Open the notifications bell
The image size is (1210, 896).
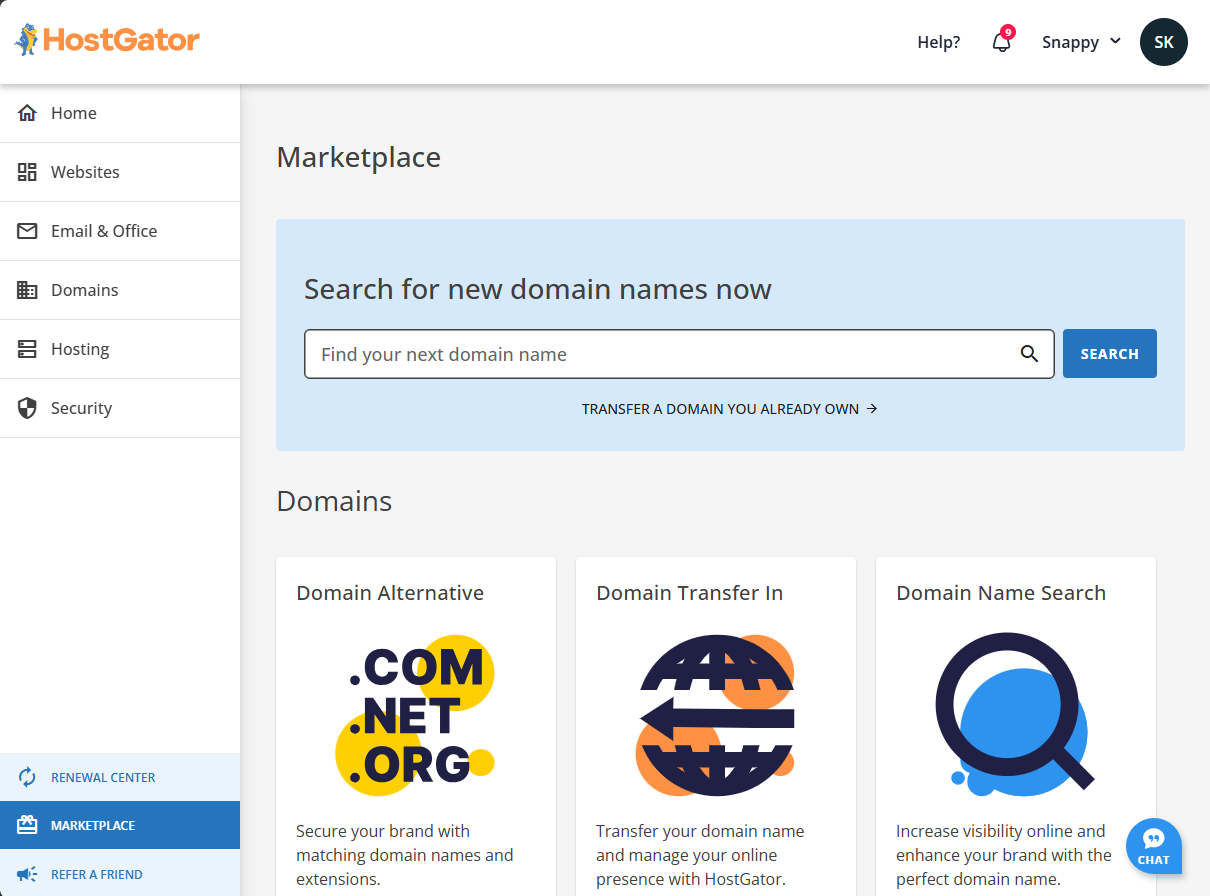coord(1000,44)
